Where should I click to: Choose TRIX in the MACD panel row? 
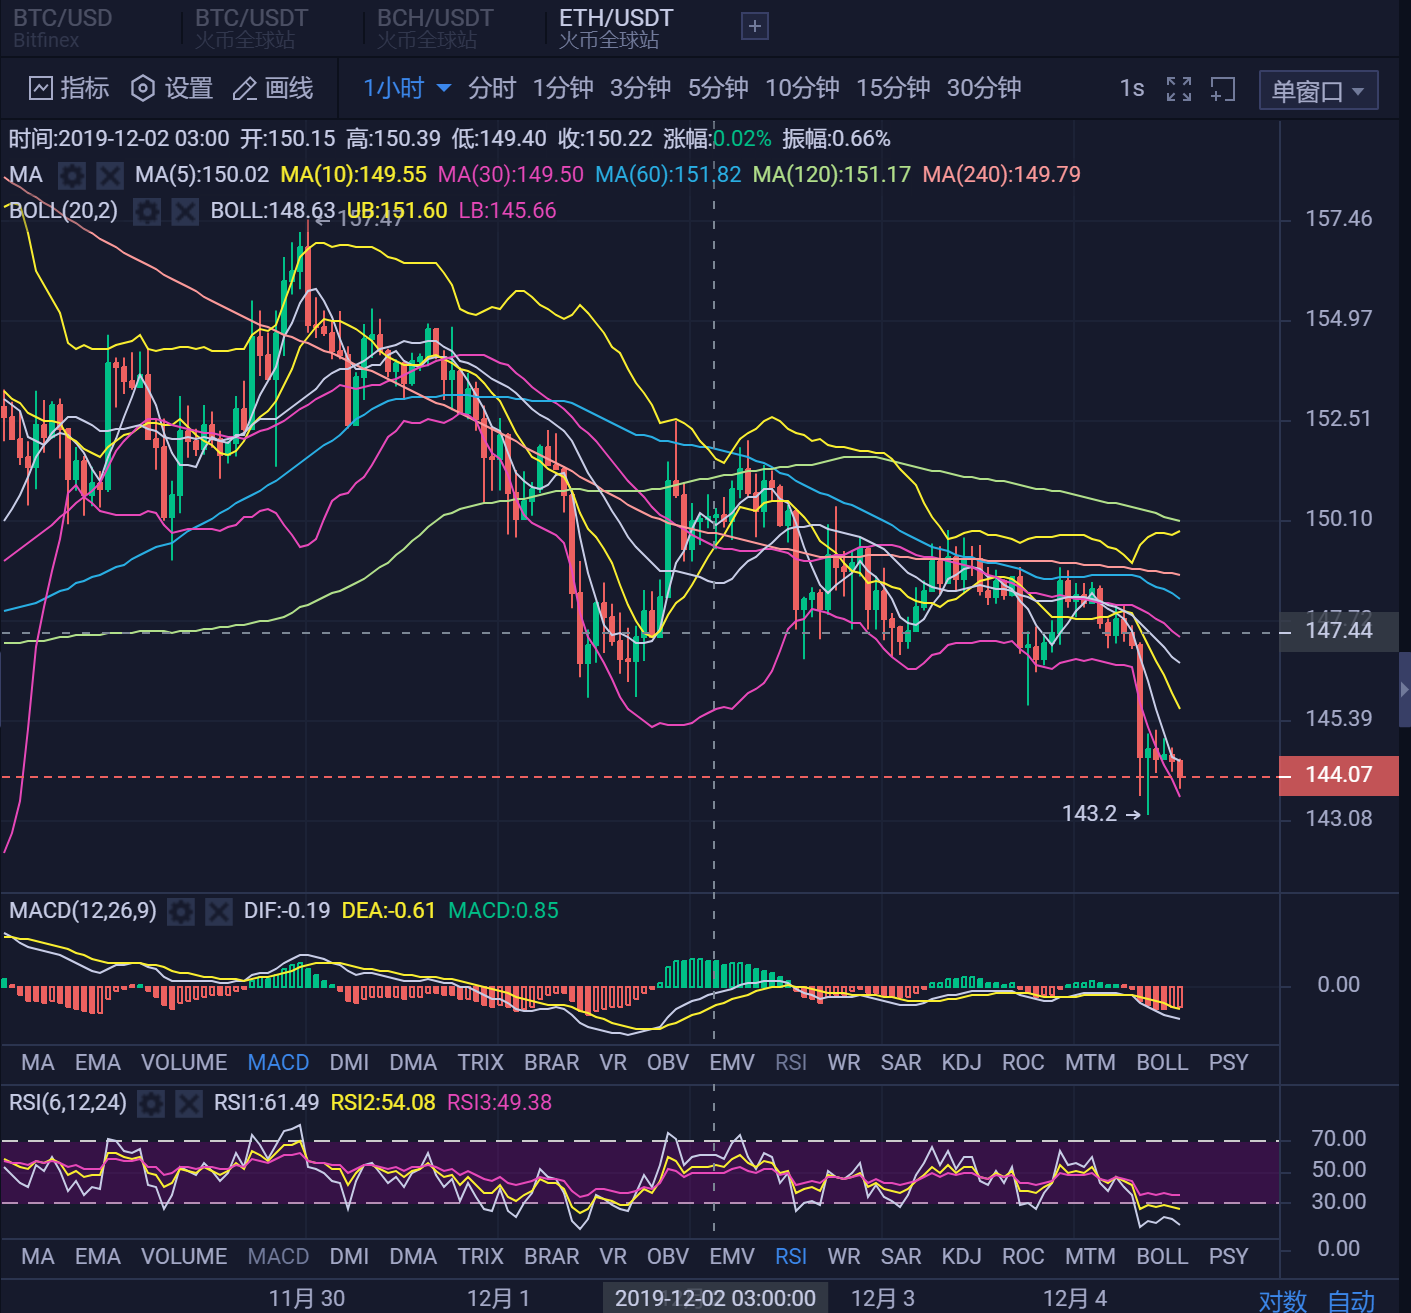(481, 1063)
